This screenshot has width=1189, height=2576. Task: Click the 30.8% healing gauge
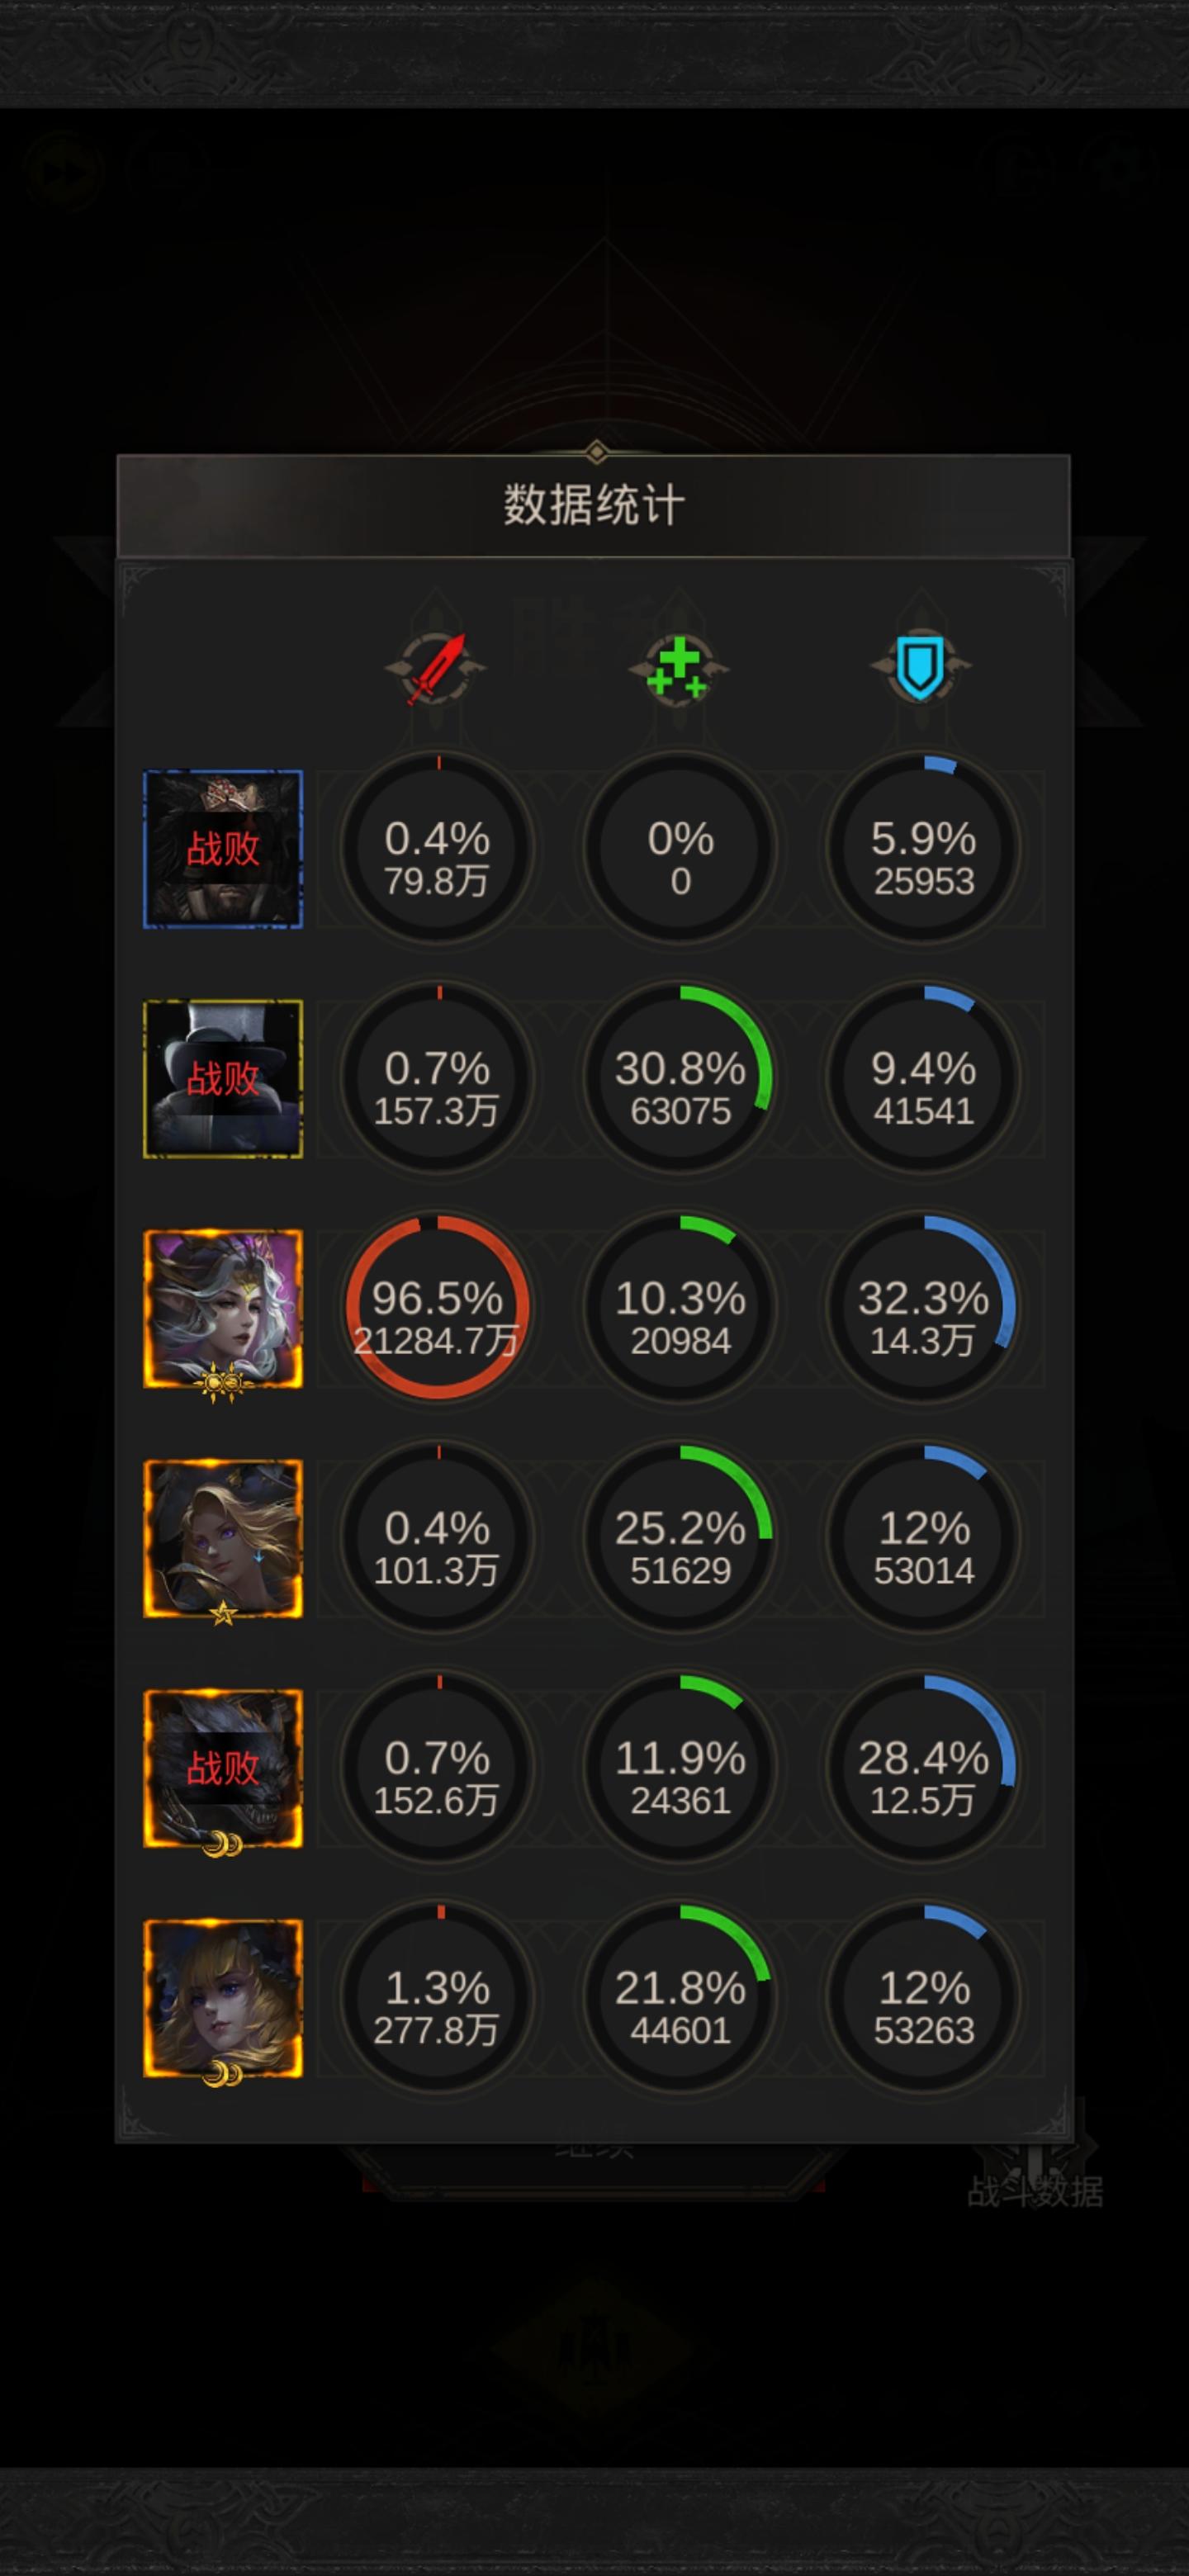click(x=680, y=1078)
